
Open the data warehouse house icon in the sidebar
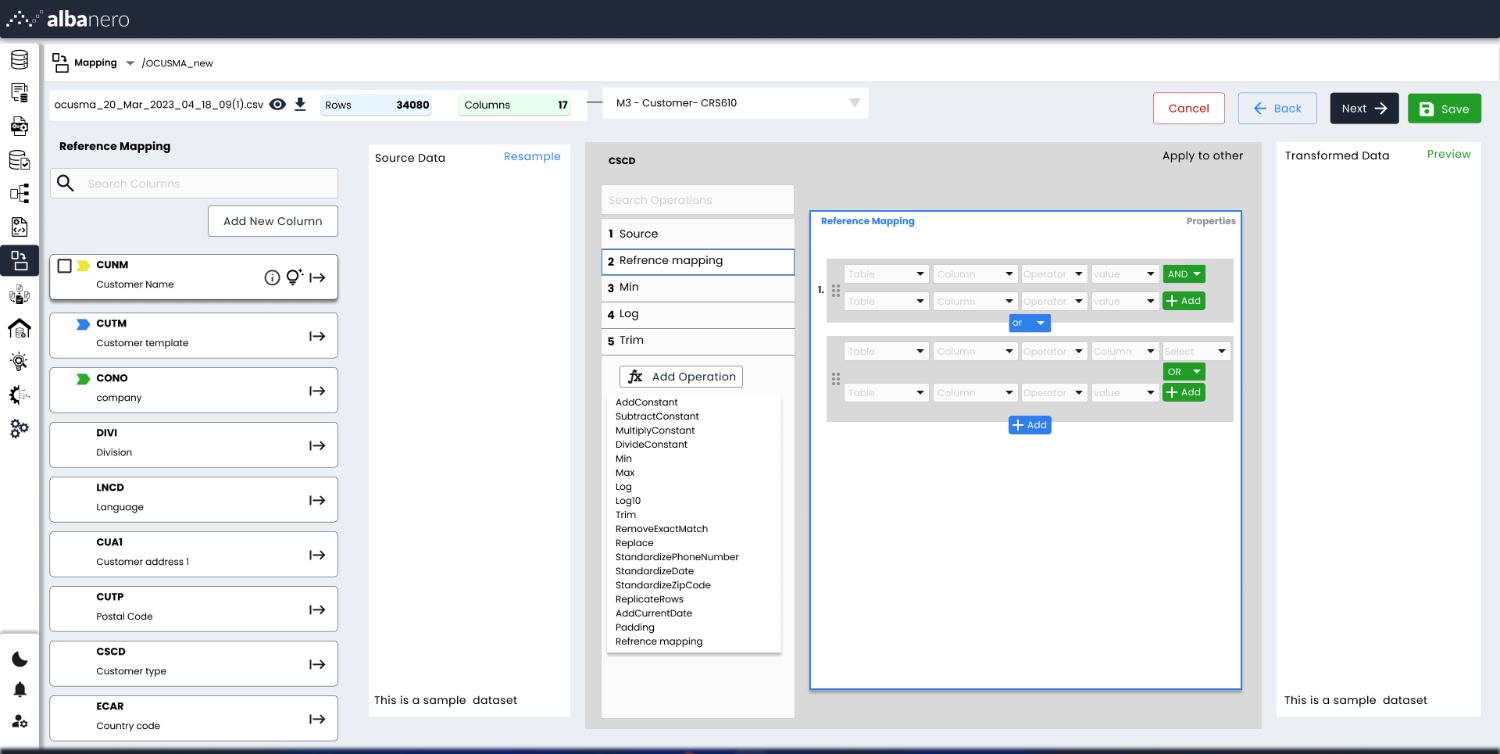coord(19,329)
